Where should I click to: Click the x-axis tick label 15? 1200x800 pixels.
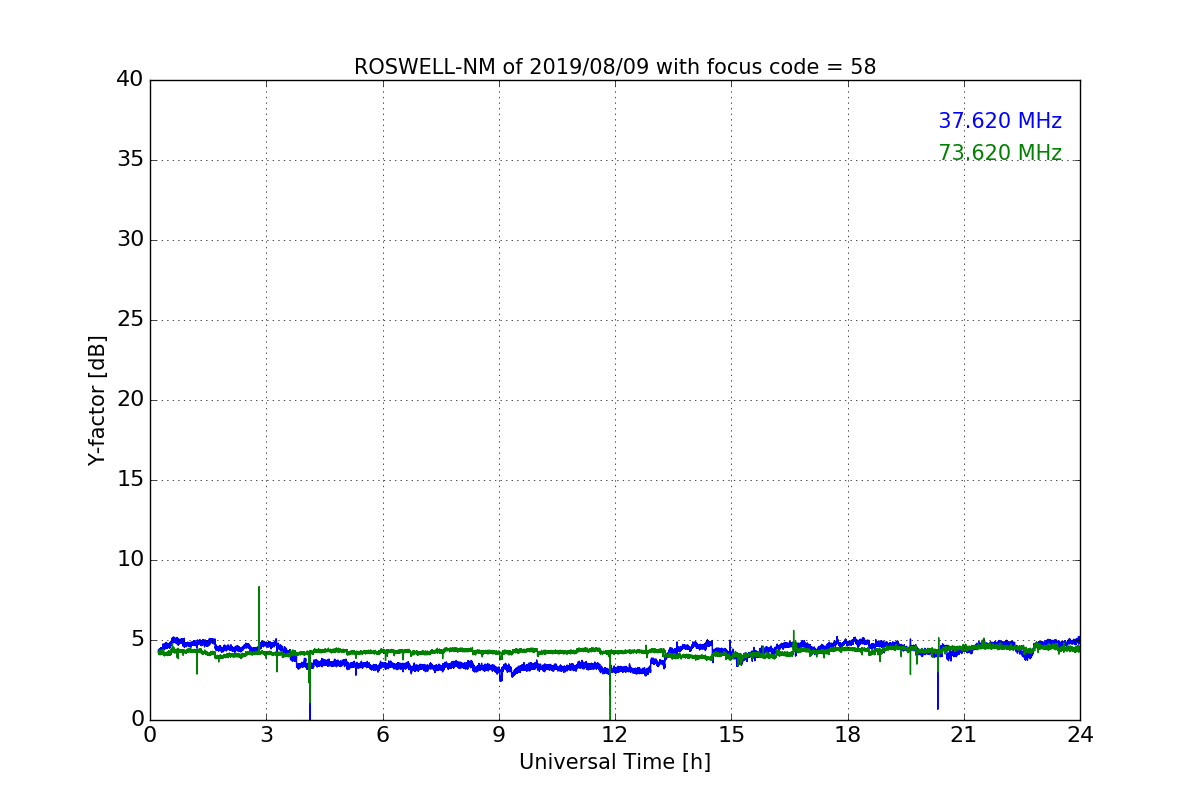731,735
